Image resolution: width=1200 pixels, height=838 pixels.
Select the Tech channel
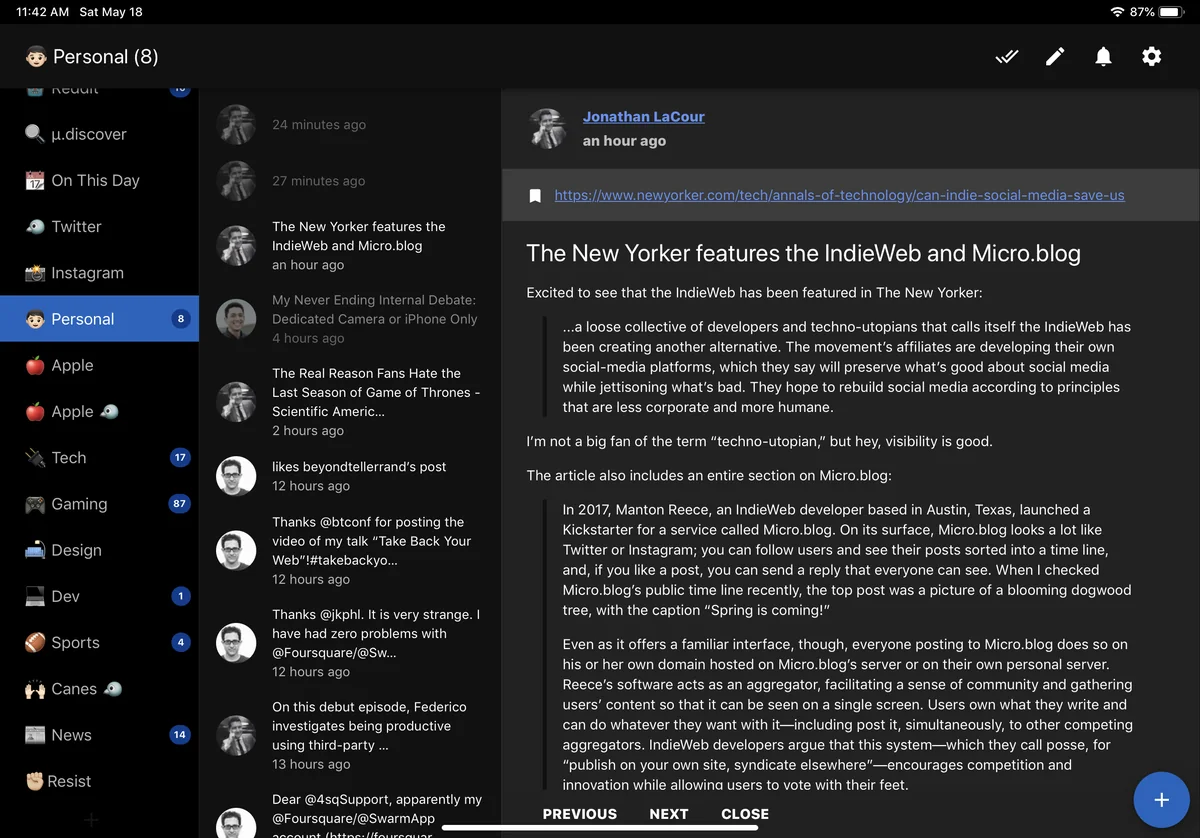(x=69, y=458)
